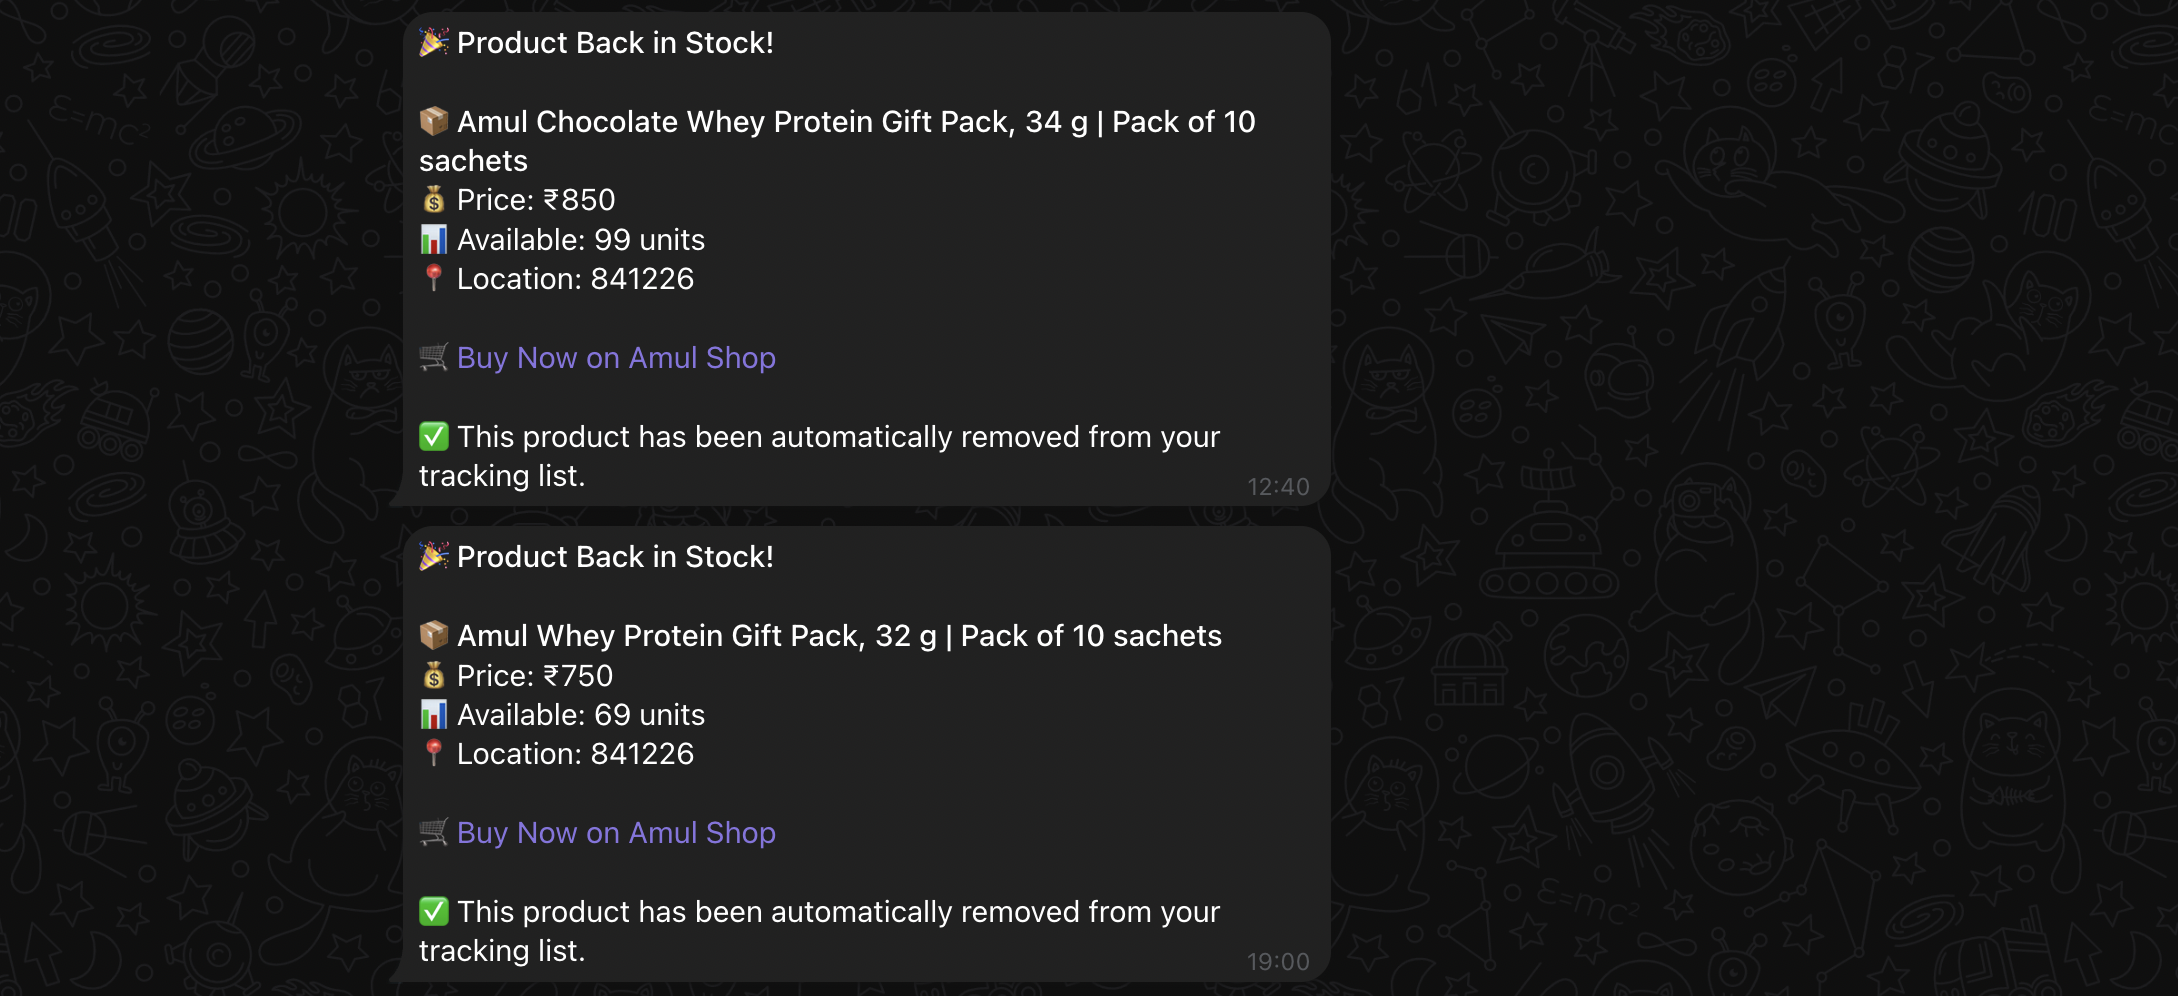Click pushpin icon in second message's Location line
2178x996 pixels.
(433, 753)
